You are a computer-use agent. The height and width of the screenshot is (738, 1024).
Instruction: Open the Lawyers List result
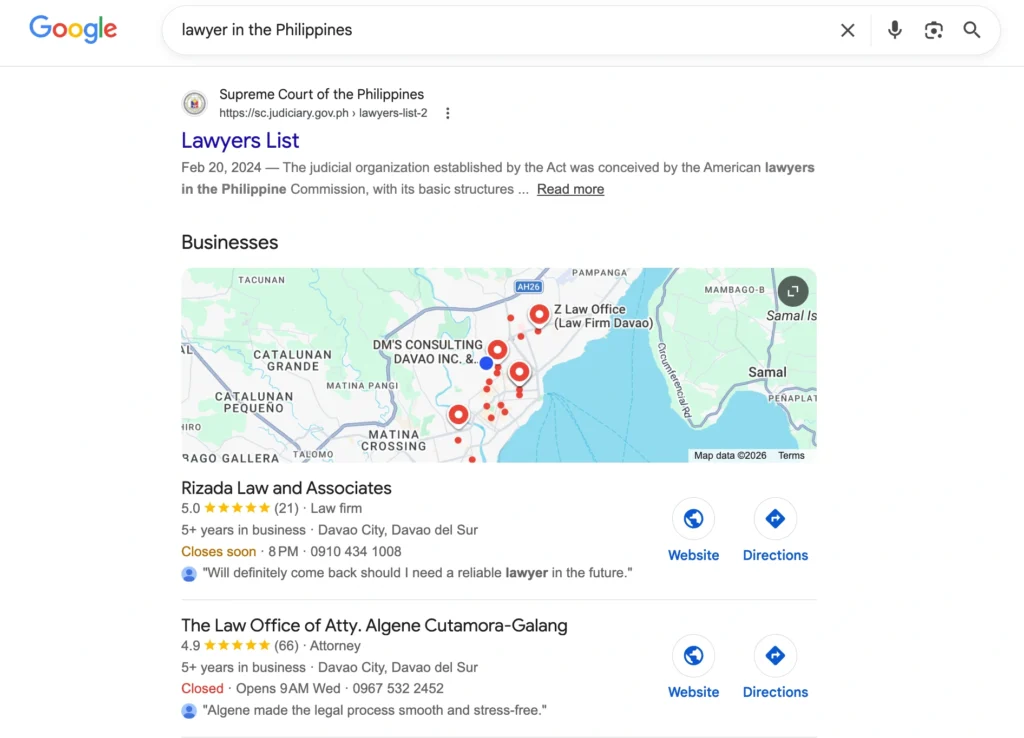point(240,140)
